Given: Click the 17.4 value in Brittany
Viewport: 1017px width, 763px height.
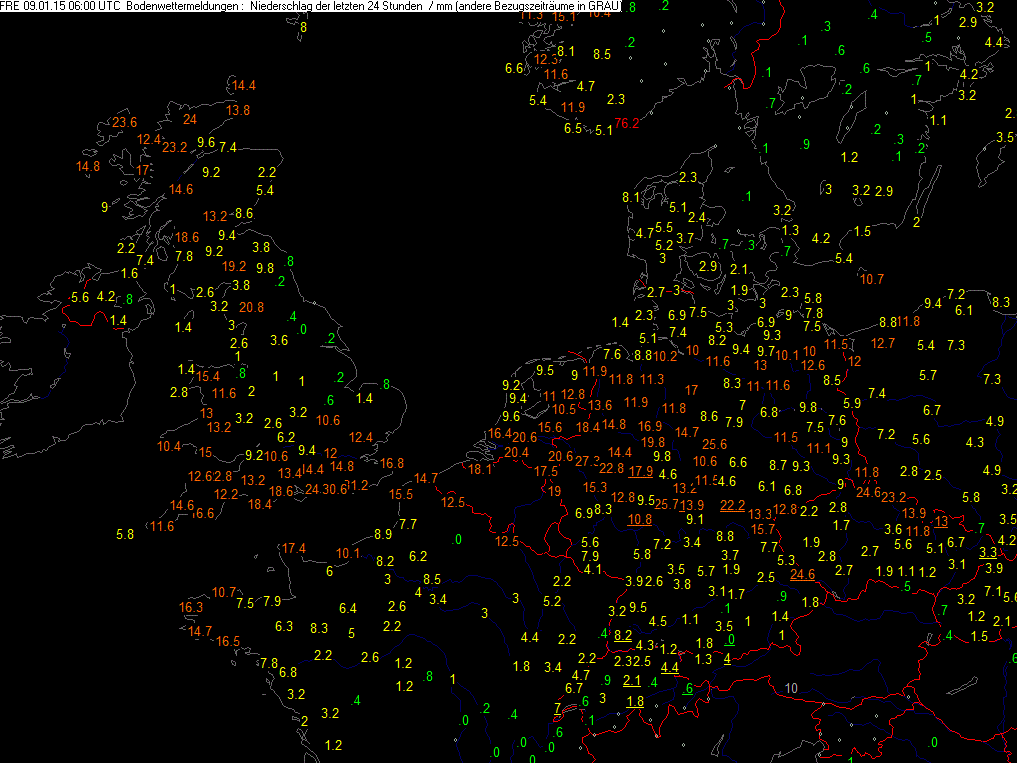Looking at the screenshot, I should pos(294,548).
